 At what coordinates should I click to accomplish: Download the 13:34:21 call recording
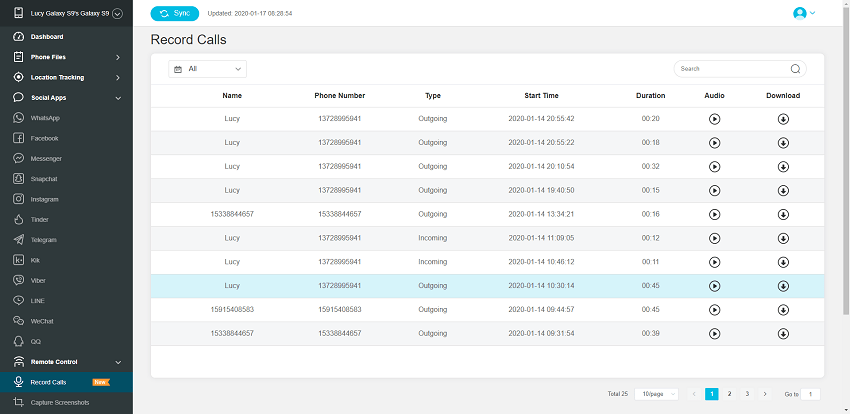coord(783,215)
